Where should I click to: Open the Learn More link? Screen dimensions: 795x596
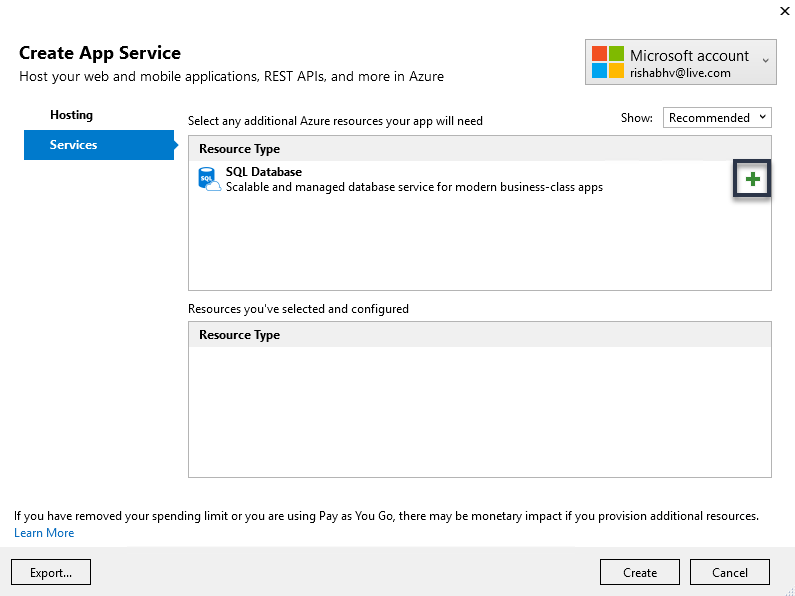click(44, 533)
